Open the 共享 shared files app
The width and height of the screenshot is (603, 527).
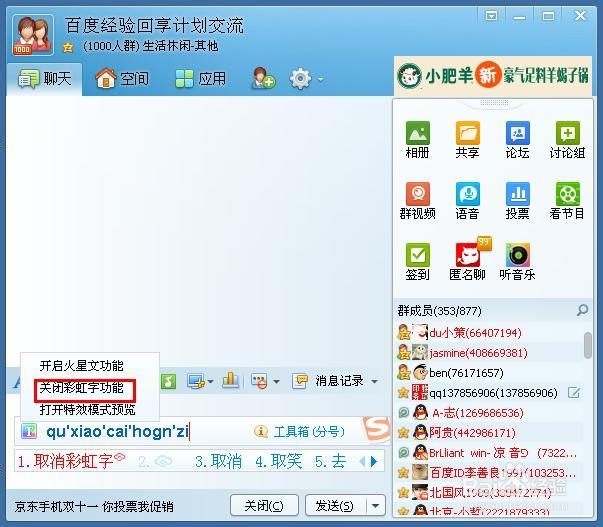pyautogui.click(x=467, y=140)
